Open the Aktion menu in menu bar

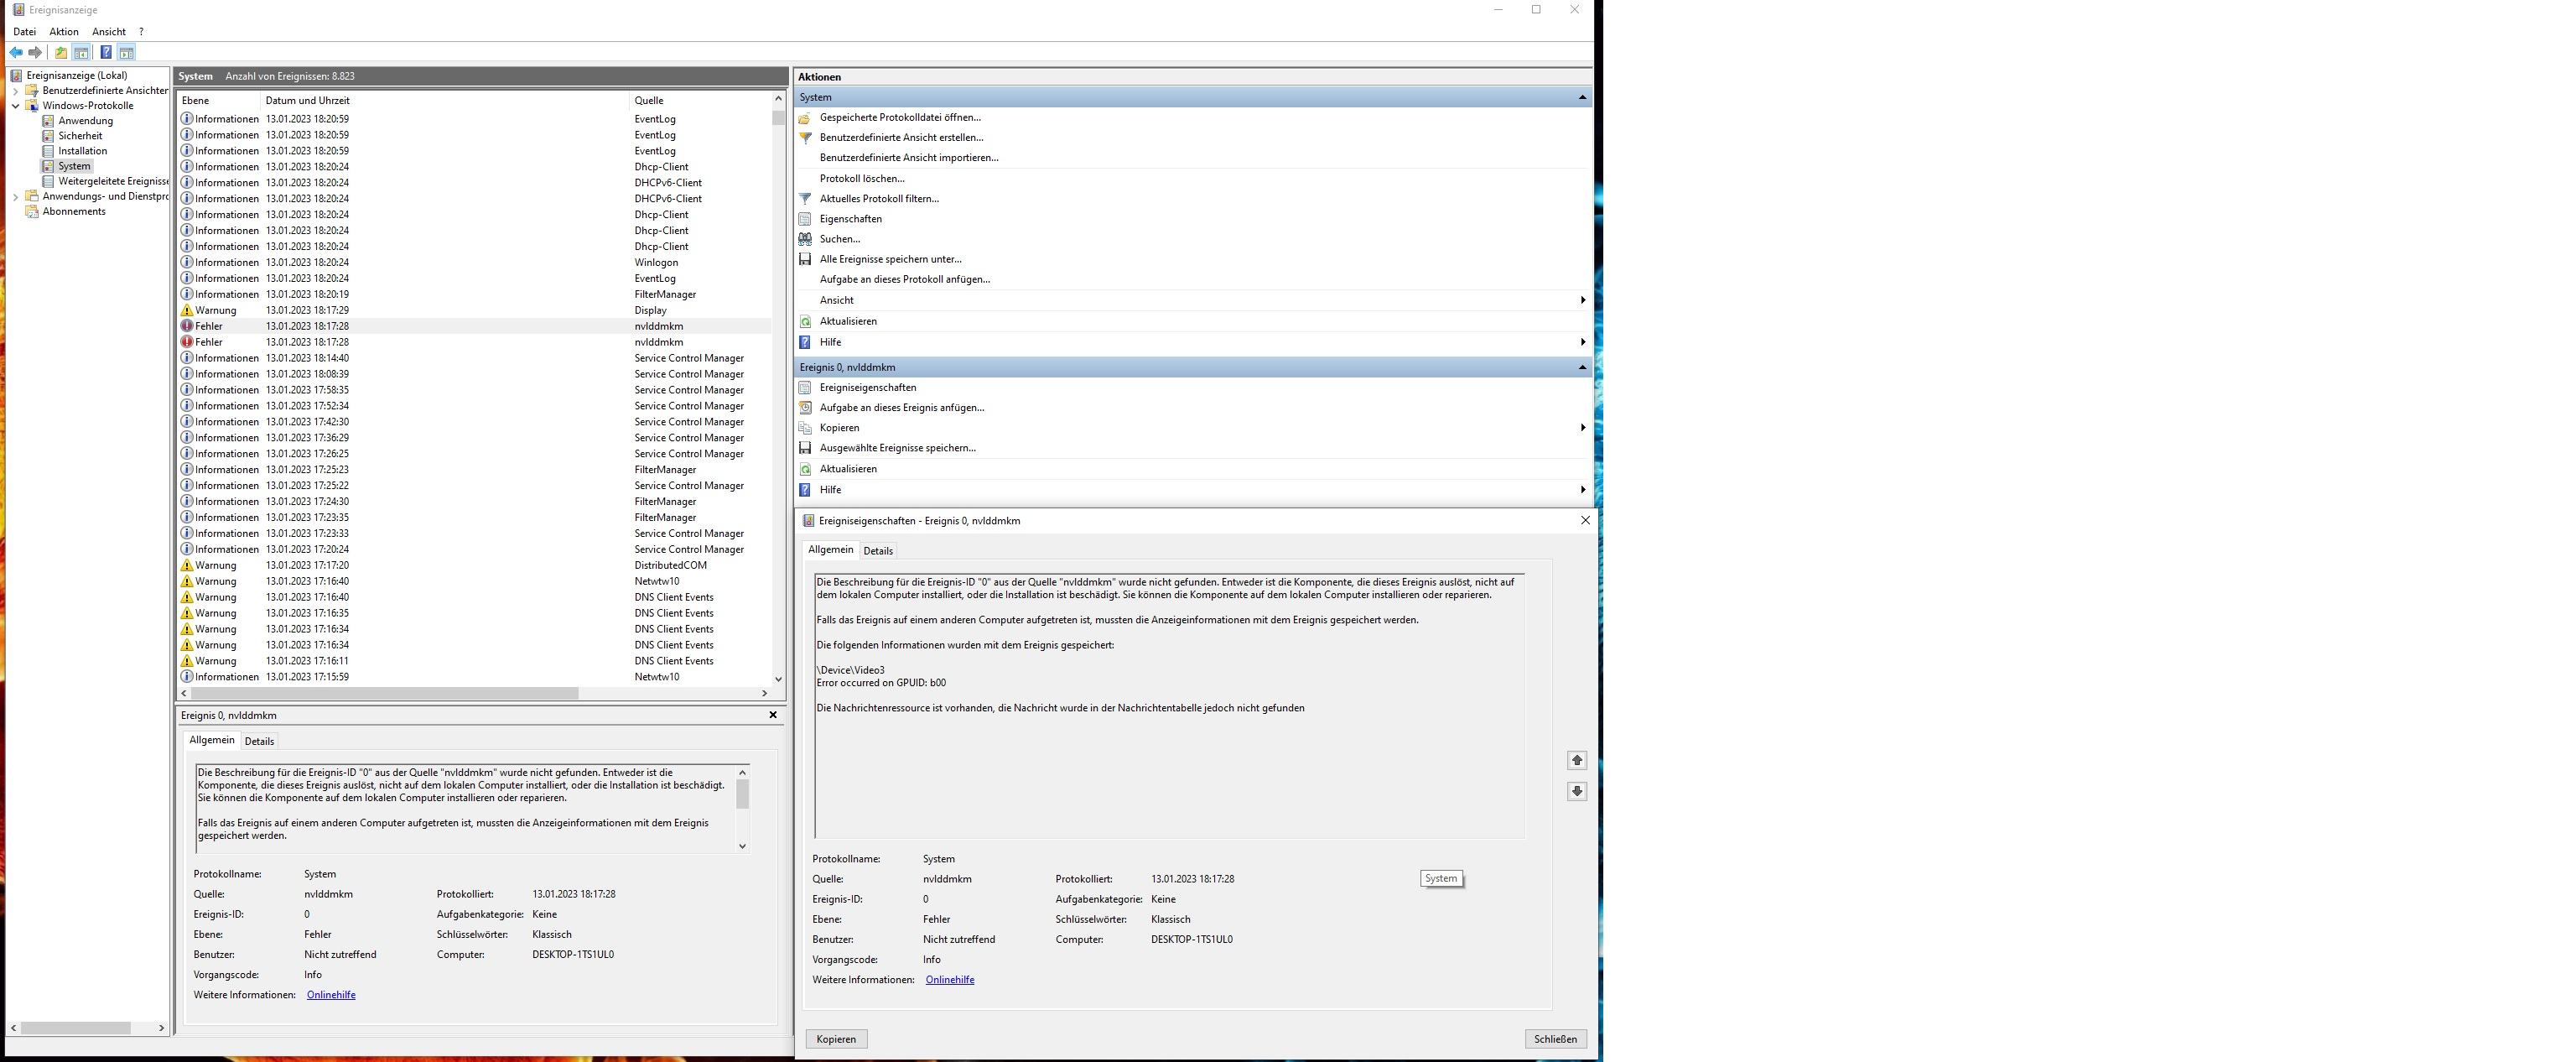pyautogui.click(x=64, y=32)
